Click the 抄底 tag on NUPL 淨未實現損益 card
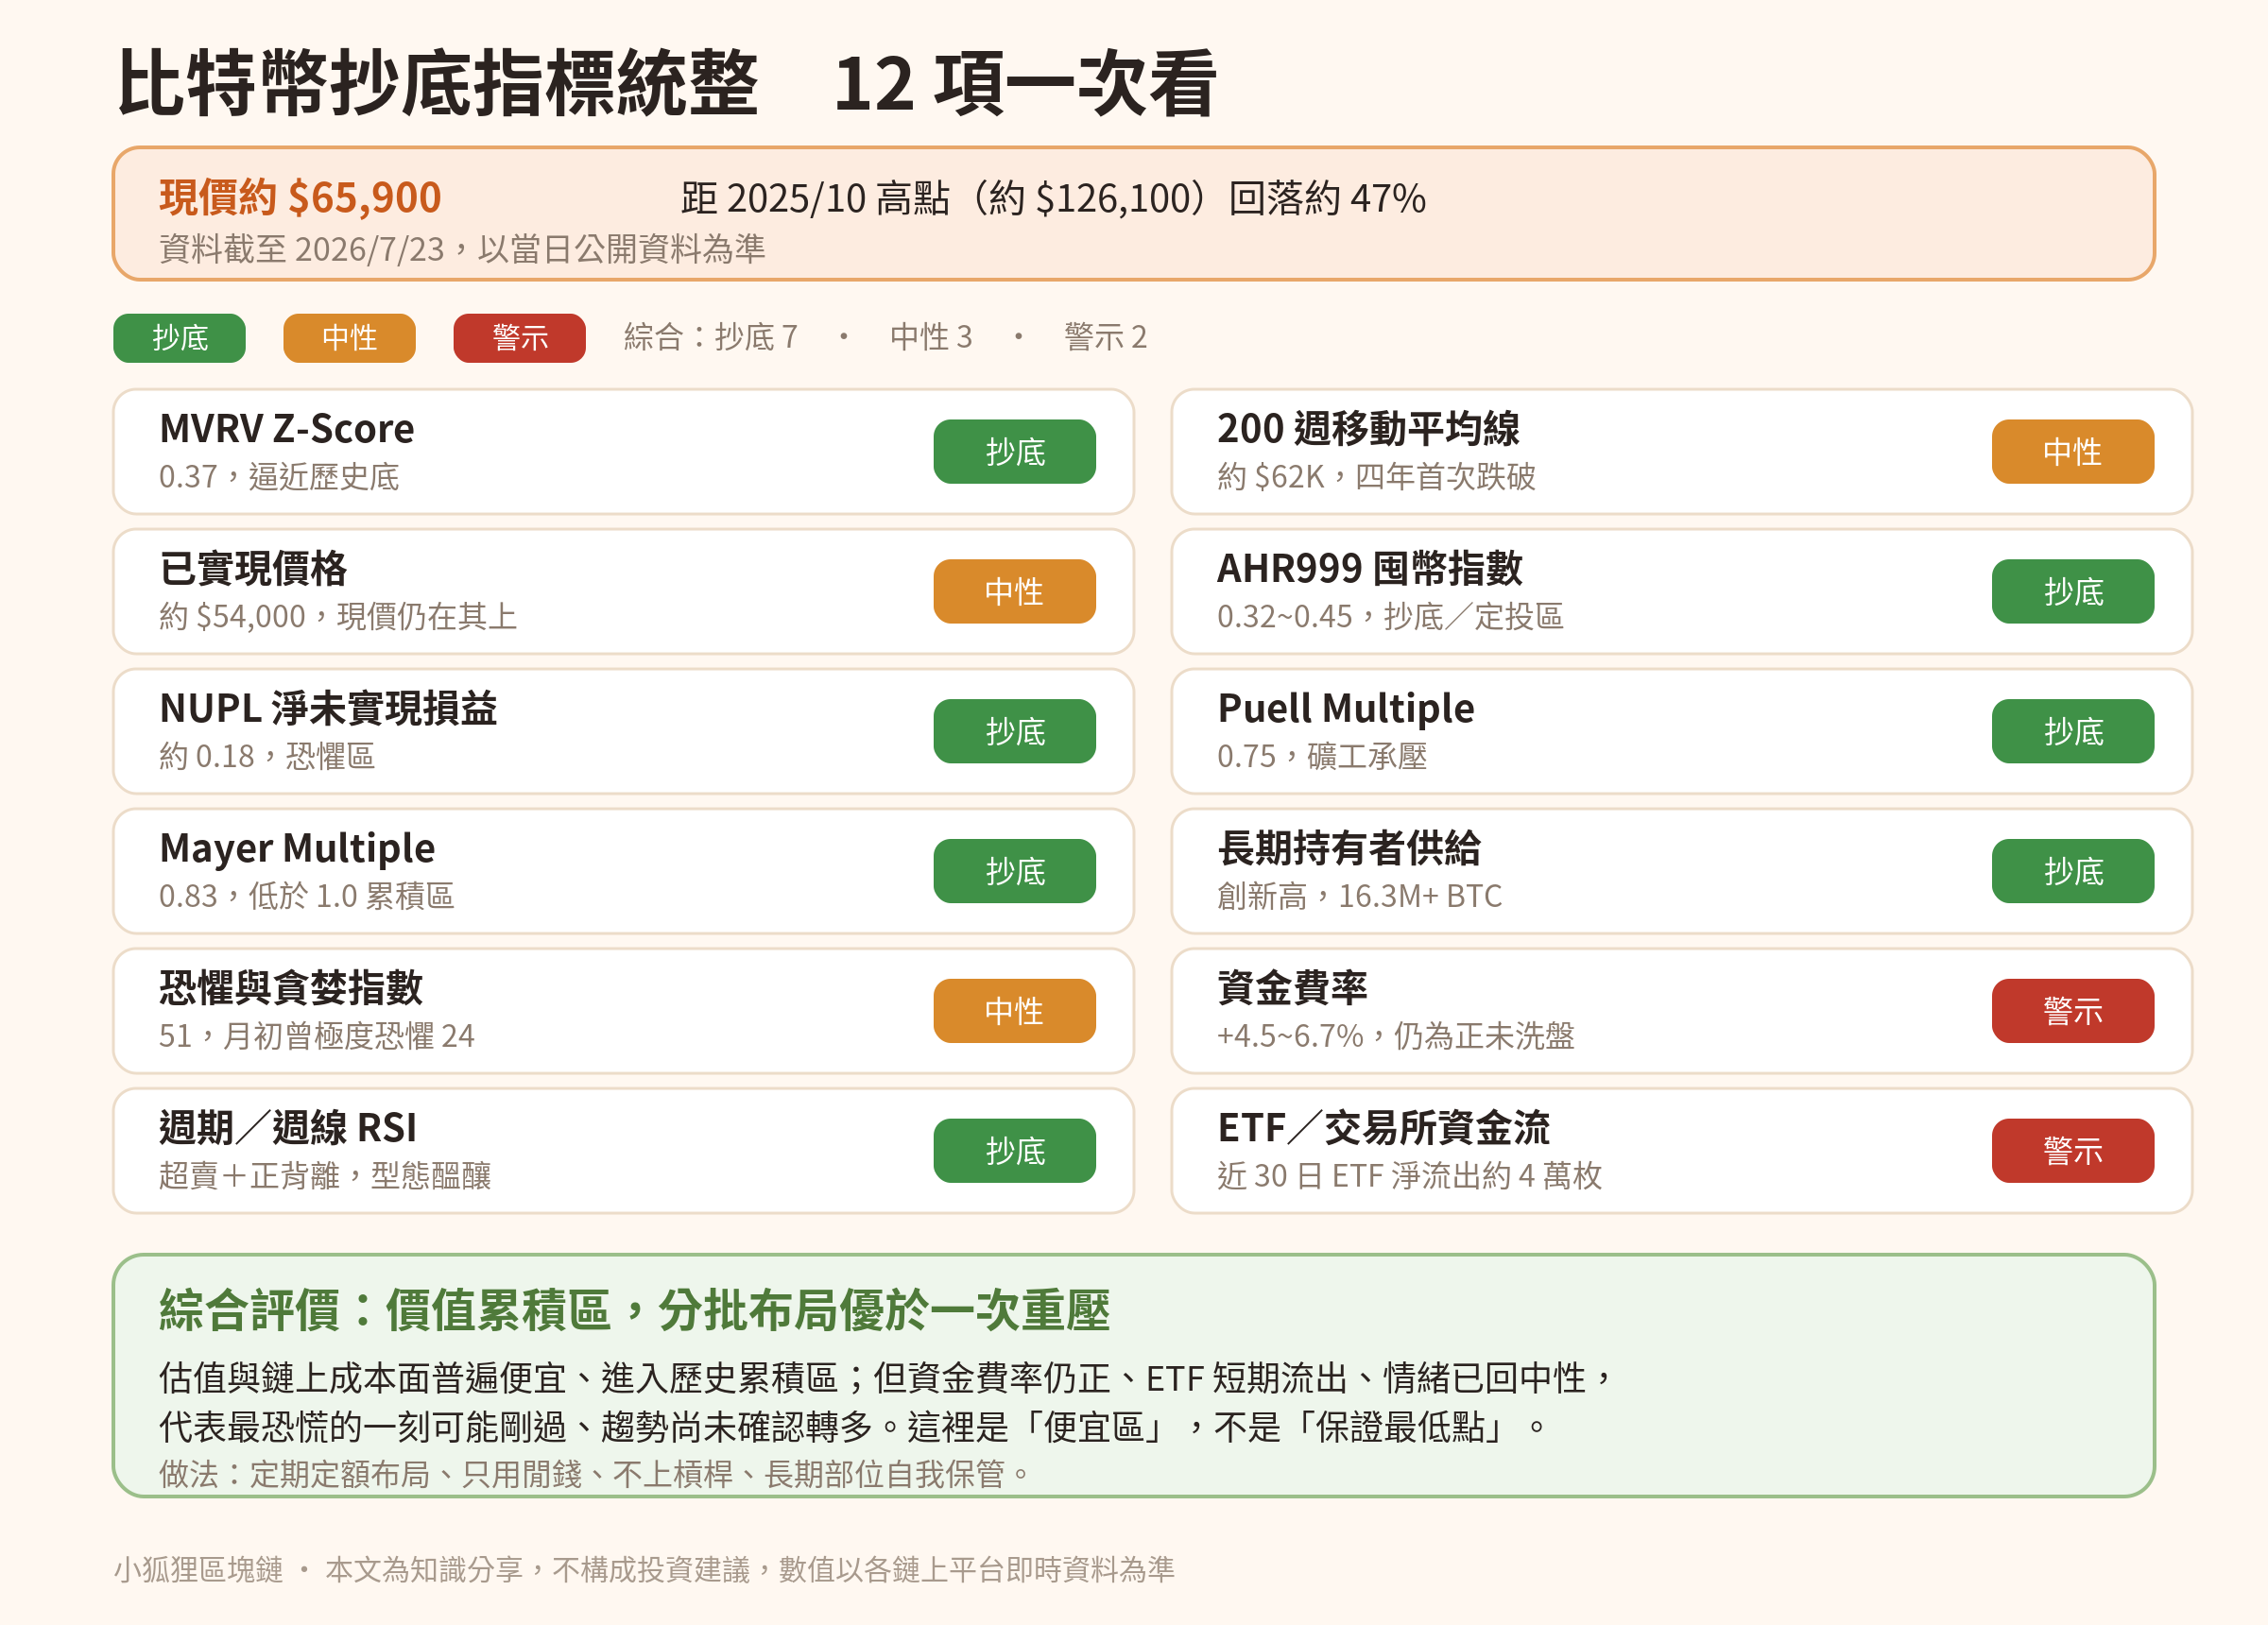Viewport: 2268px width, 1625px height. click(x=1014, y=732)
